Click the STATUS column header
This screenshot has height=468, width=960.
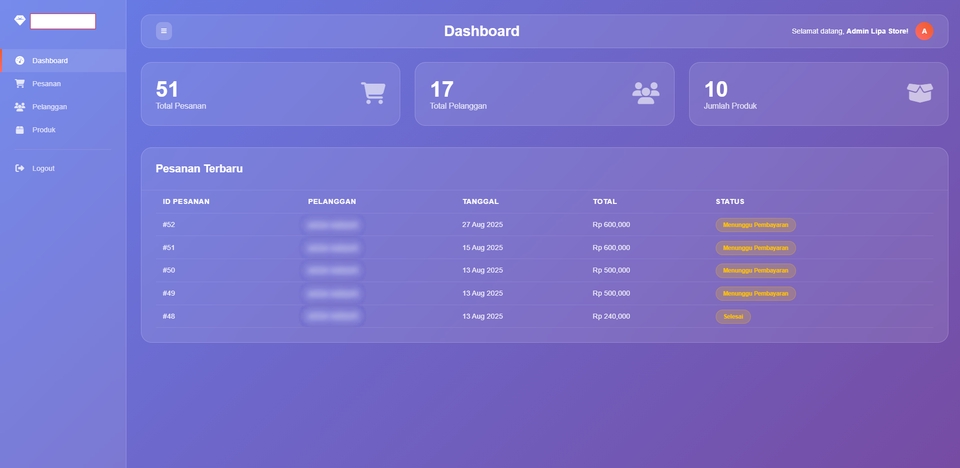click(x=730, y=202)
